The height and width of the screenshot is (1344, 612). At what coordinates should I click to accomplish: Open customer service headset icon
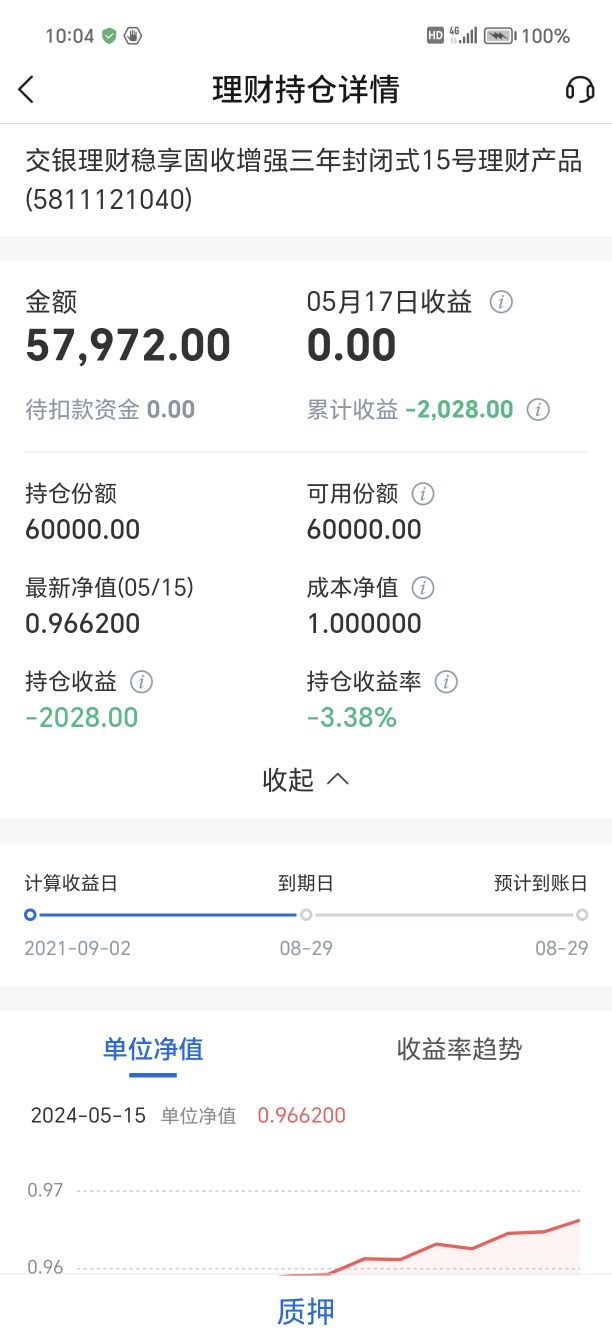click(x=580, y=90)
